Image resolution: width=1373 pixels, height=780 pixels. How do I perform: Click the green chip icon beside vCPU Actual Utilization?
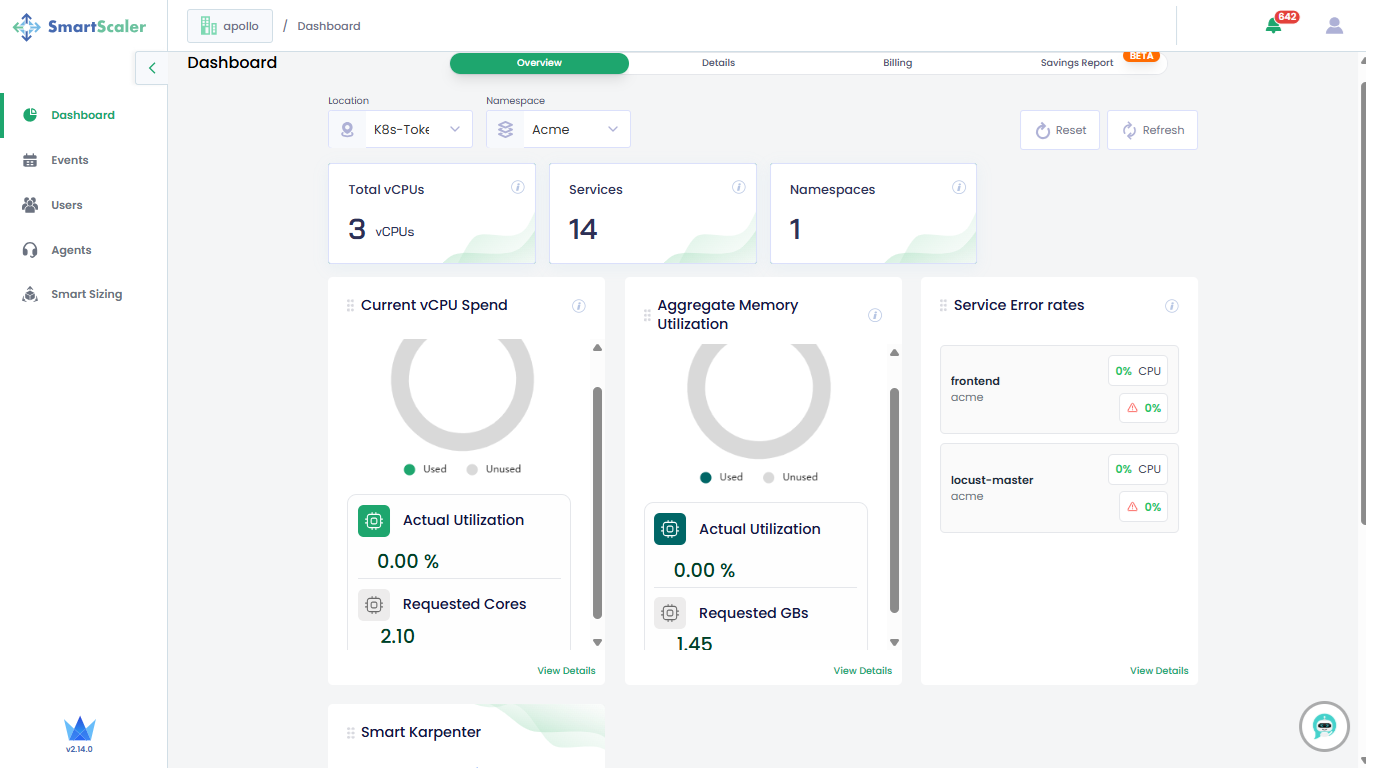pos(374,521)
